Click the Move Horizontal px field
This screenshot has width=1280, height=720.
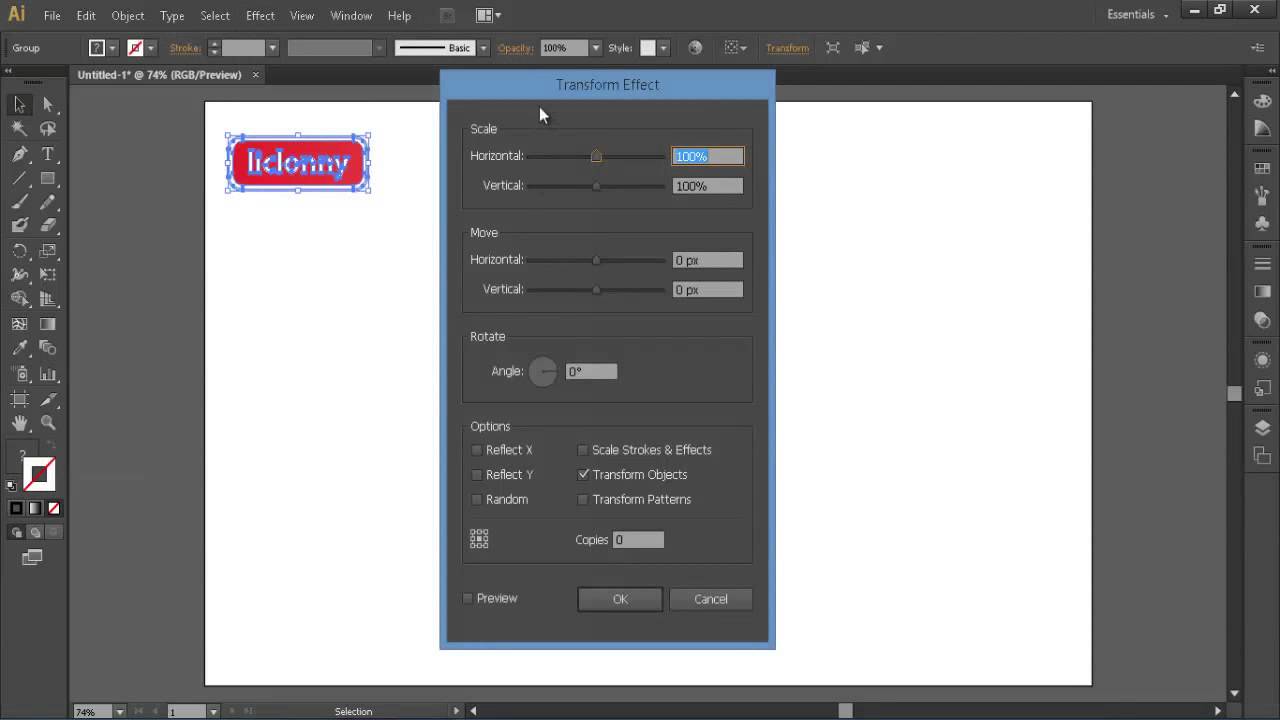tap(707, 260)
